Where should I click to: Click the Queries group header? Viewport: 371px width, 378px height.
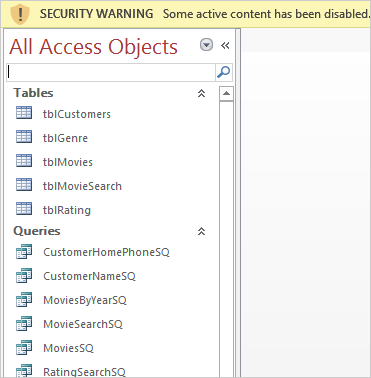(x=37, y=231)
